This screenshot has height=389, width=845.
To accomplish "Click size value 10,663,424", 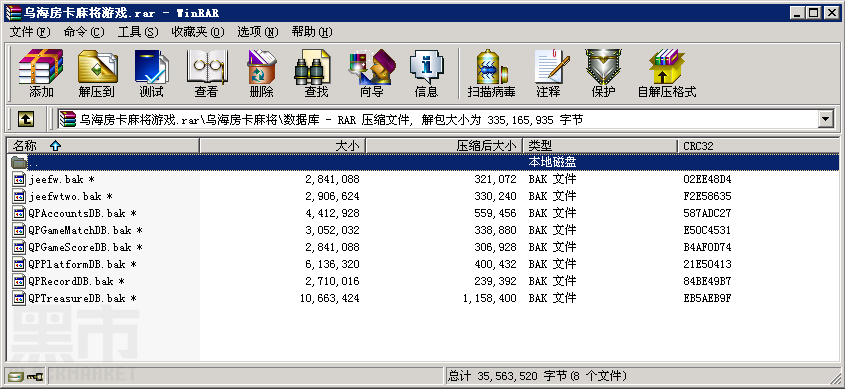I will [330, 298].
